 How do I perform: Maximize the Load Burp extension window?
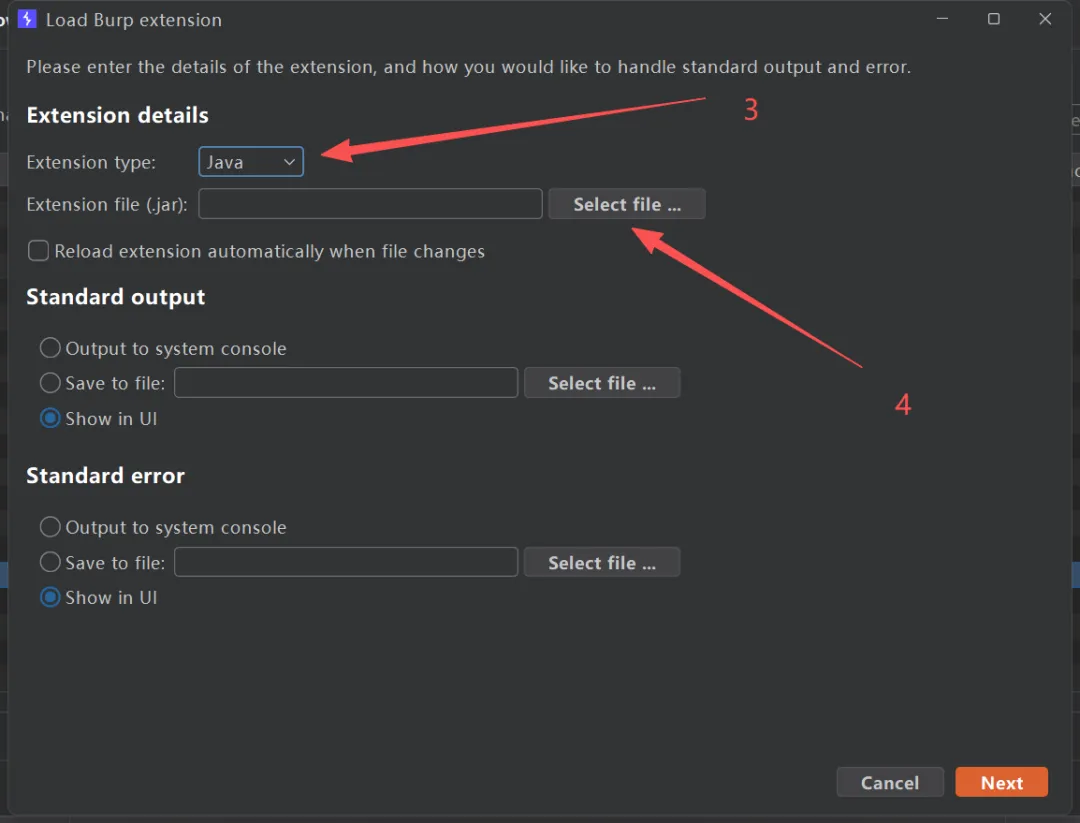[x=994, y=19]
